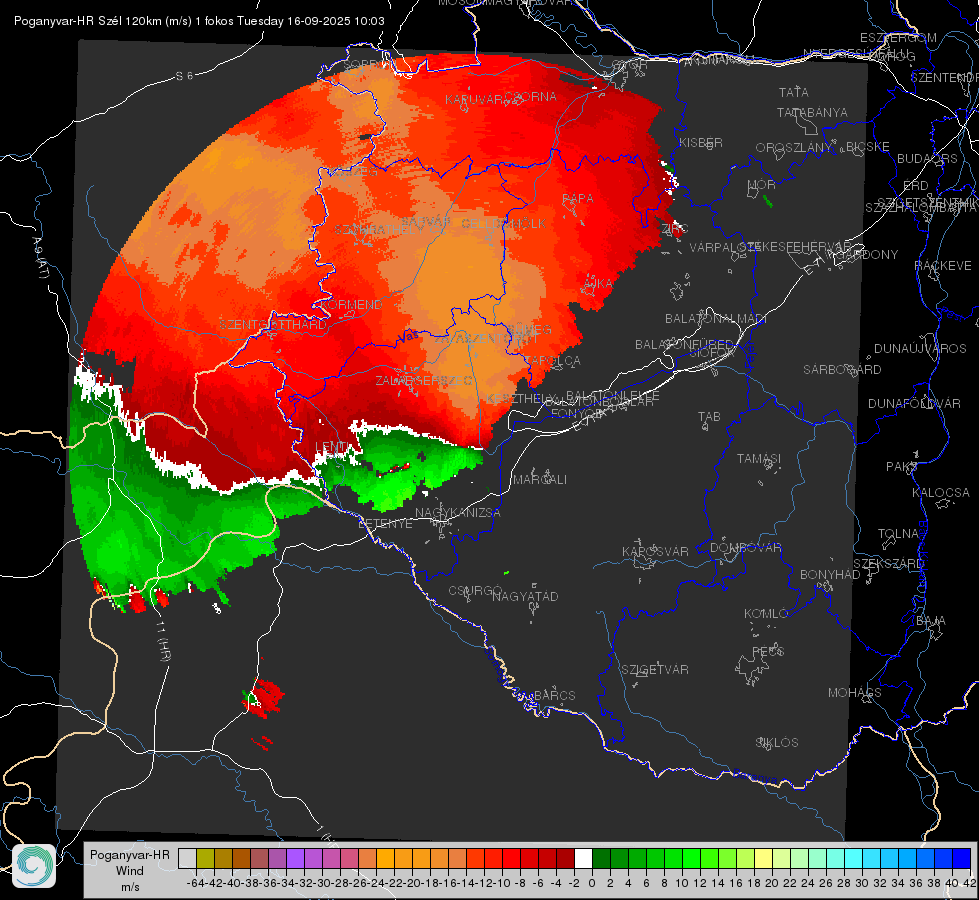The image size is (979, 900).
Task: Click the swirl logo icon at bottom-left
Action: point(34,866)
